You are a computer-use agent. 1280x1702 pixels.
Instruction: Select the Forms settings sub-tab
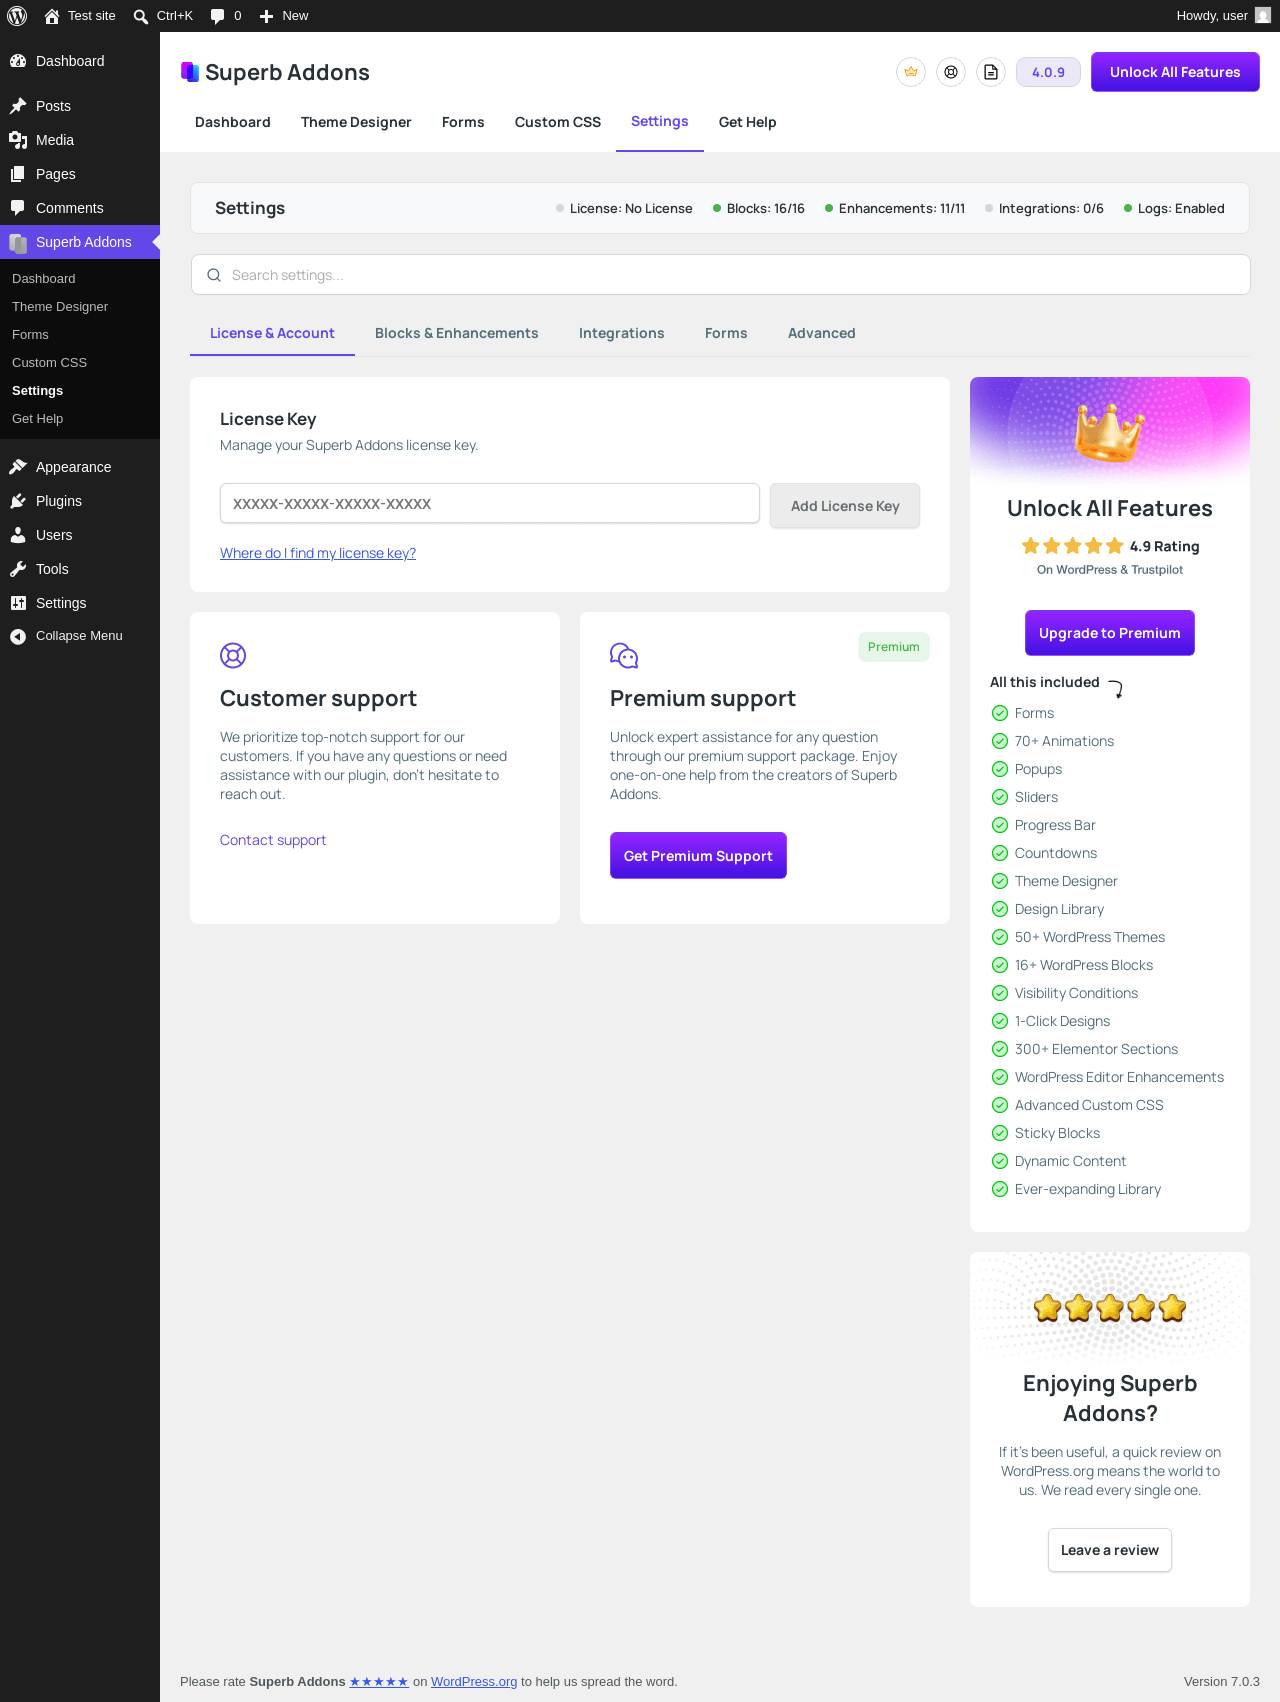[726, 333]
